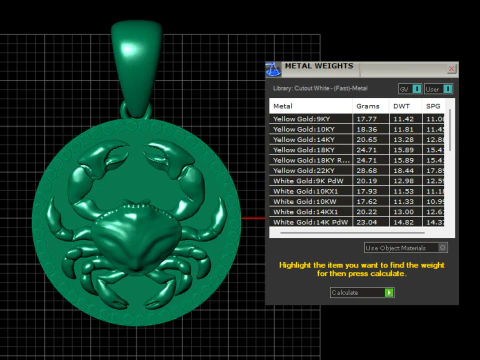480x360 pixels.
Task: Click the 17.77 grams value
Action: pyautogui.click(x=367, y=119)
